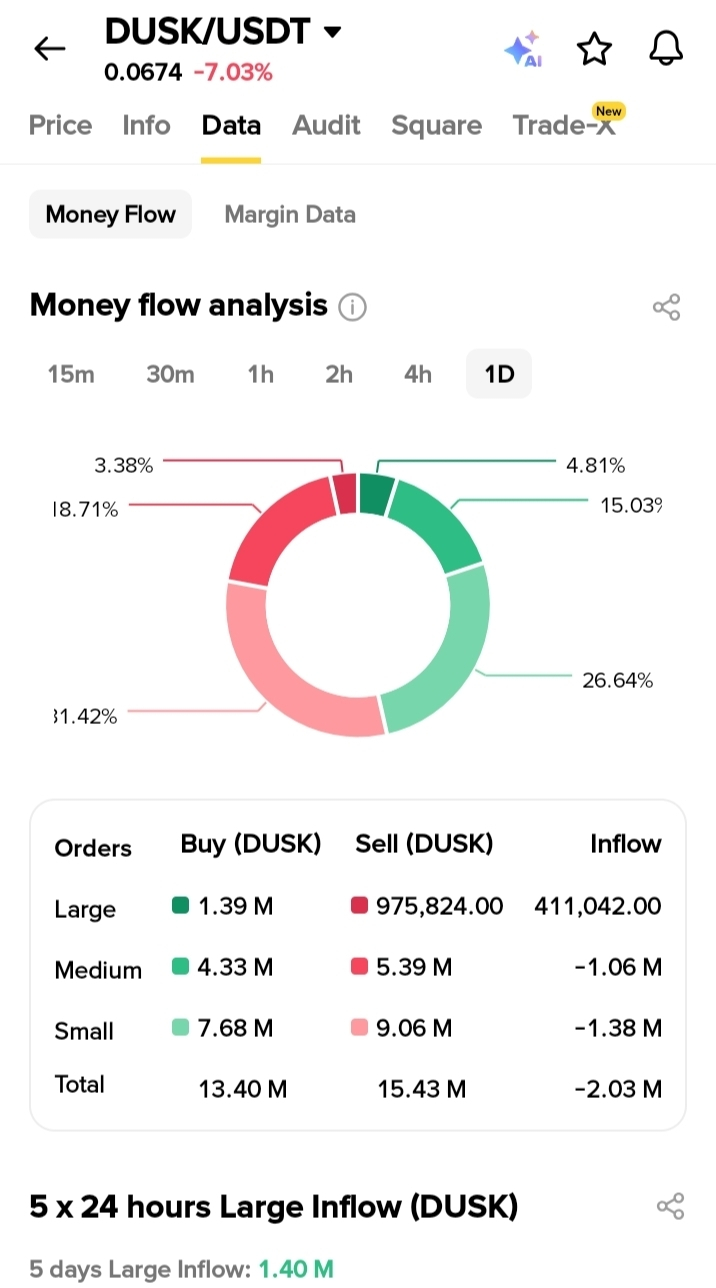Image resolution: width=716 pixels, height=1288 pixels.
Task: Select the 4h time interval
Action: (x=418, y=374)
